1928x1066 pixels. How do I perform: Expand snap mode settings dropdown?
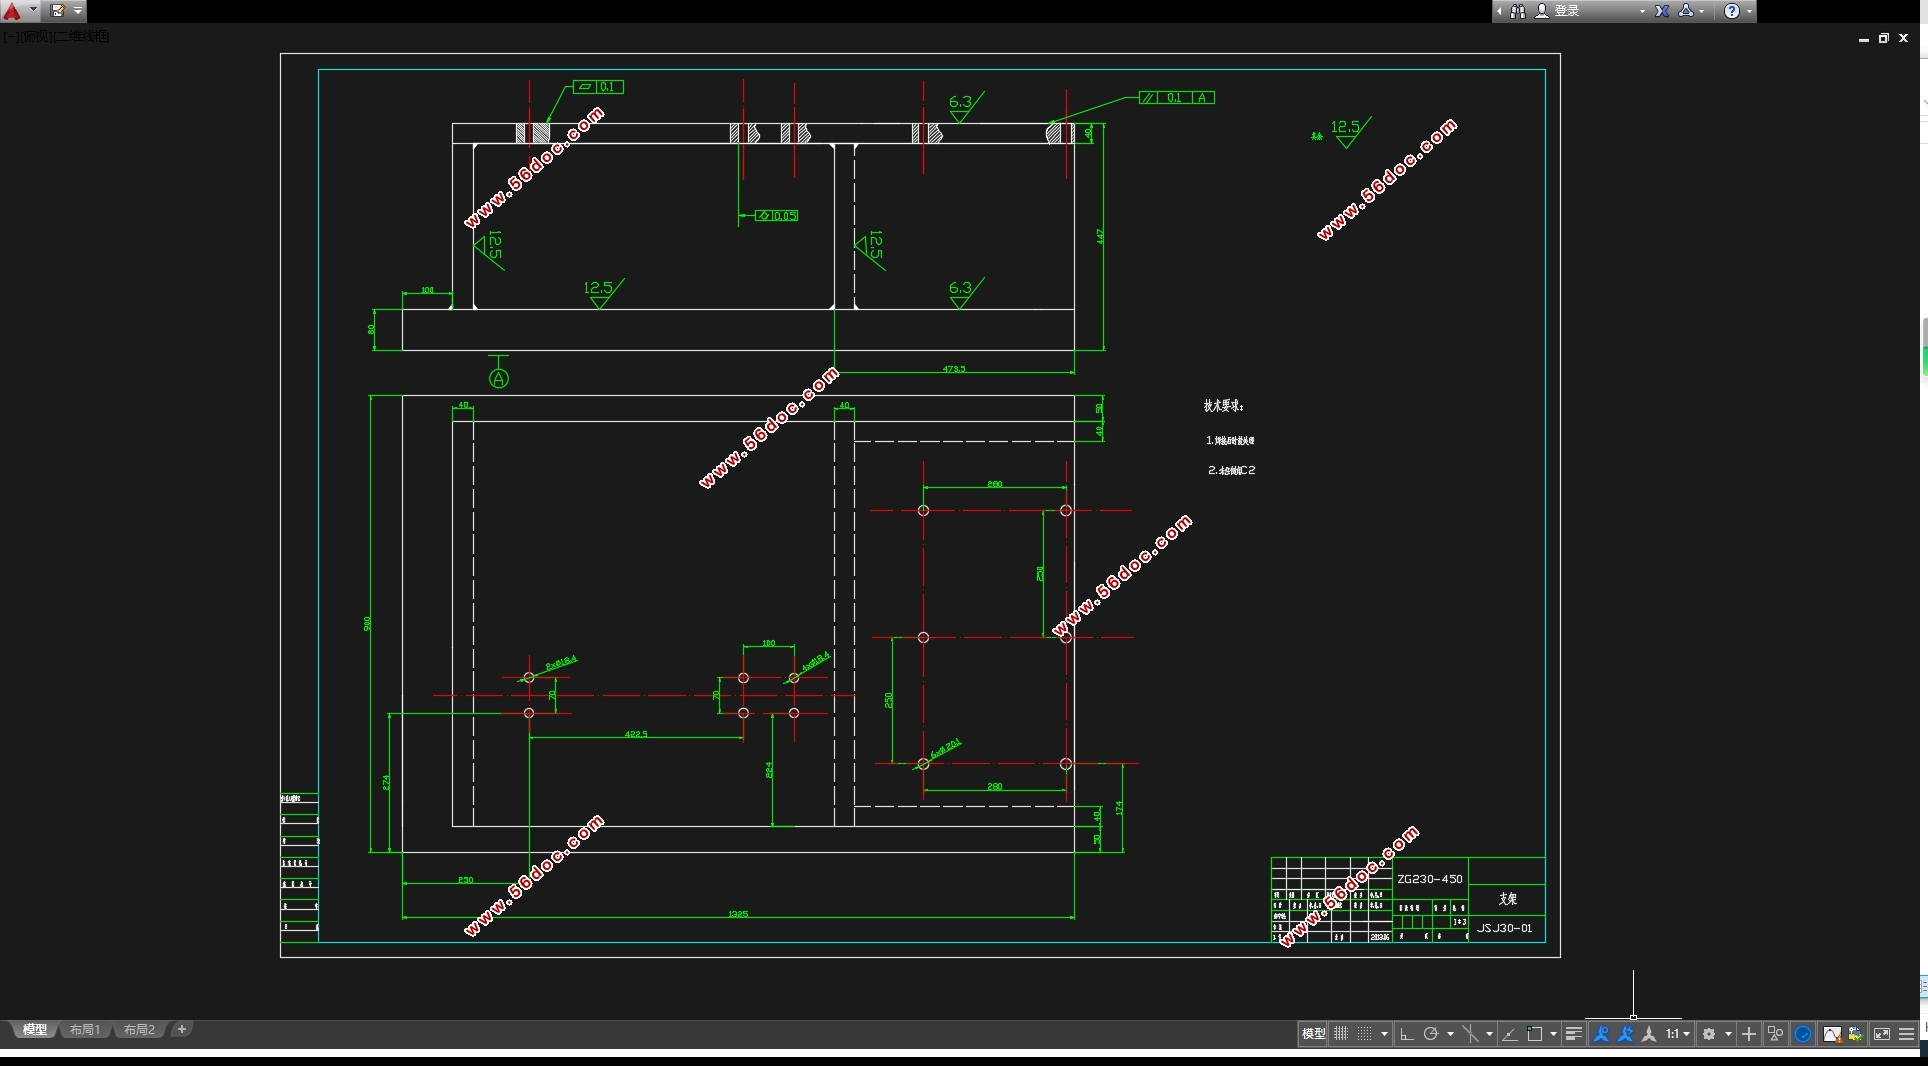pyautogui.click(x=1385, y=1034)
